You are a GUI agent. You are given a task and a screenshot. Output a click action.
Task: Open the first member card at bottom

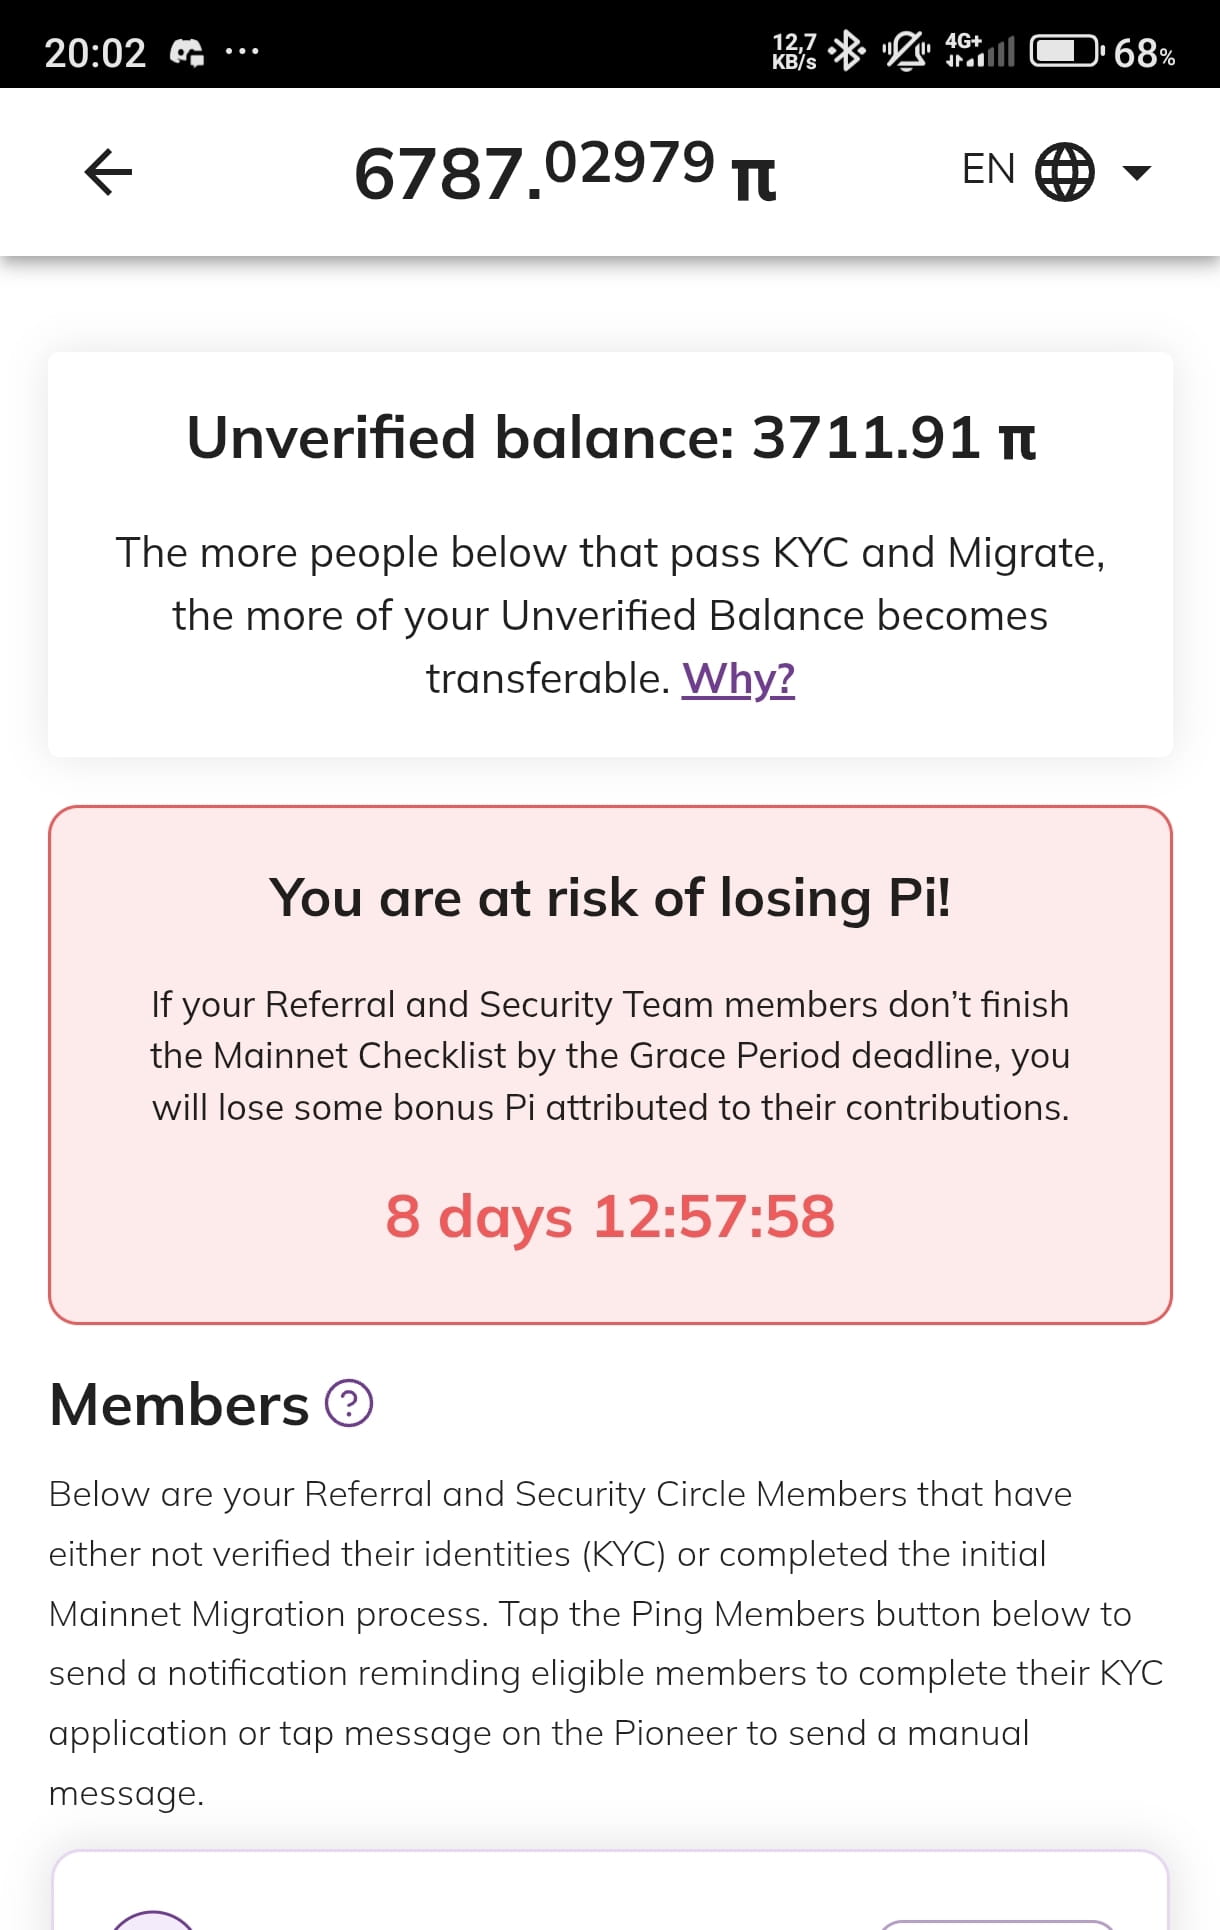tap(610, 1890)
